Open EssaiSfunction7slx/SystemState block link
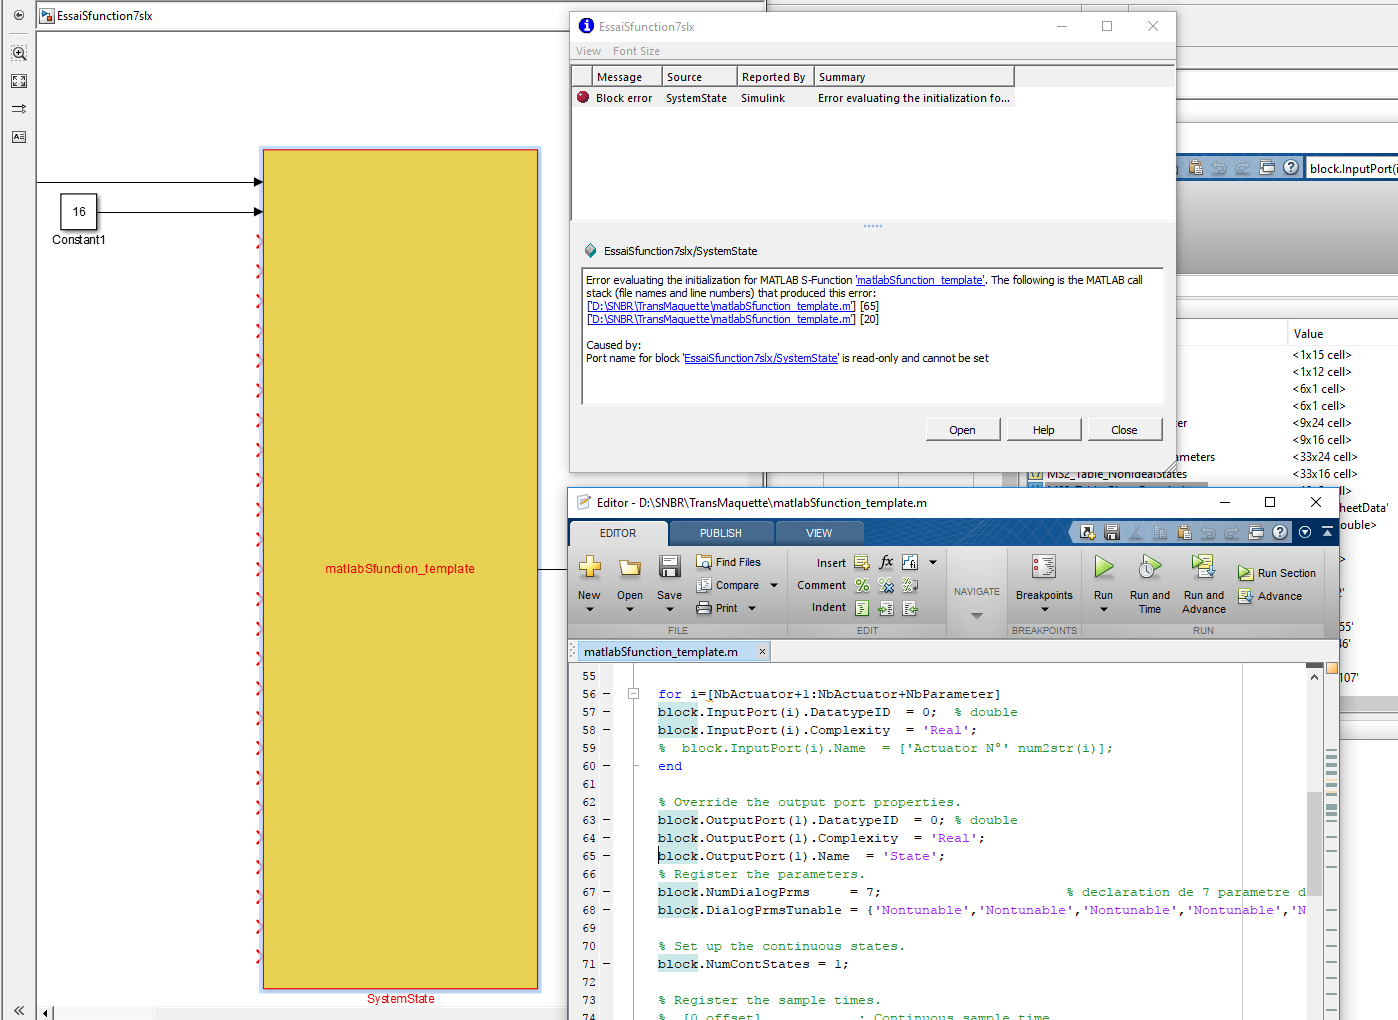 coord(761,358)
